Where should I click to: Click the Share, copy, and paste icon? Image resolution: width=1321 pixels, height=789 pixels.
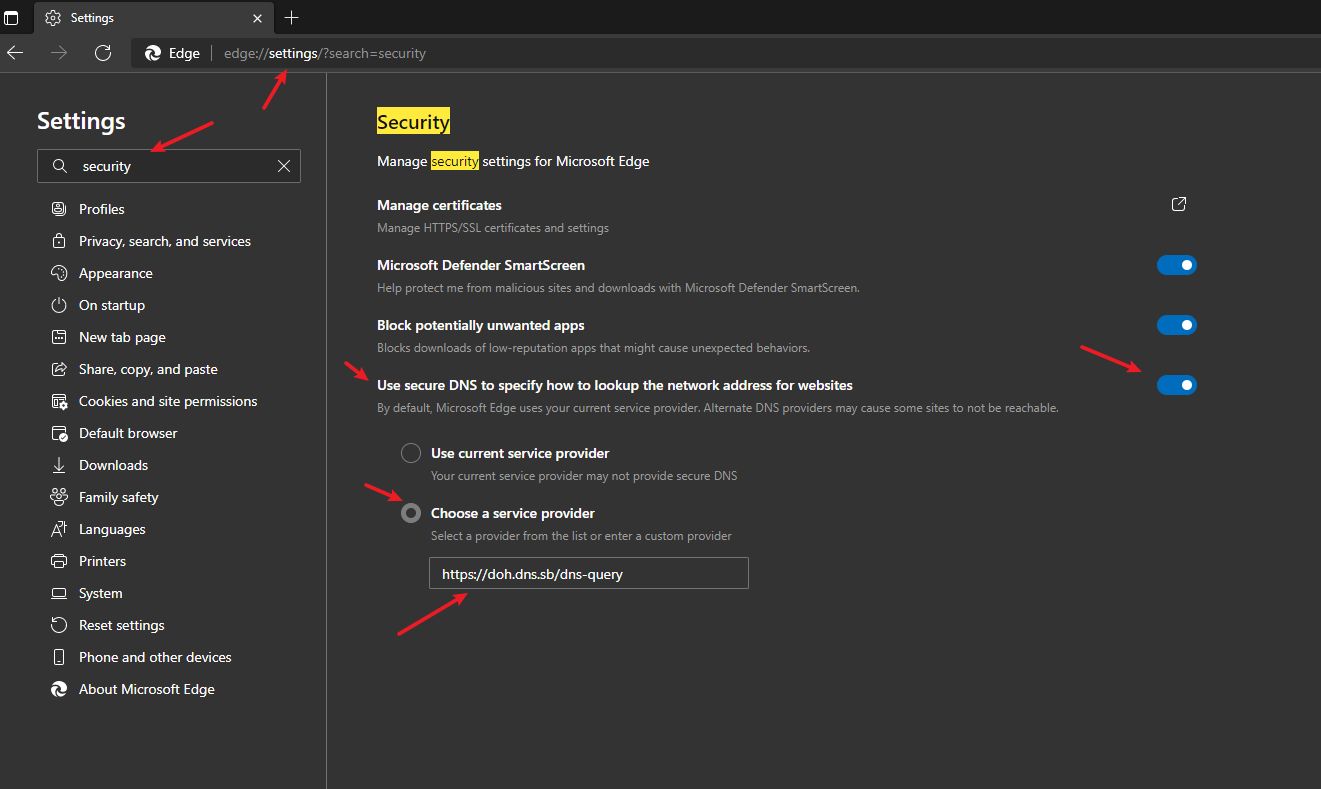(x=59, y=369)
